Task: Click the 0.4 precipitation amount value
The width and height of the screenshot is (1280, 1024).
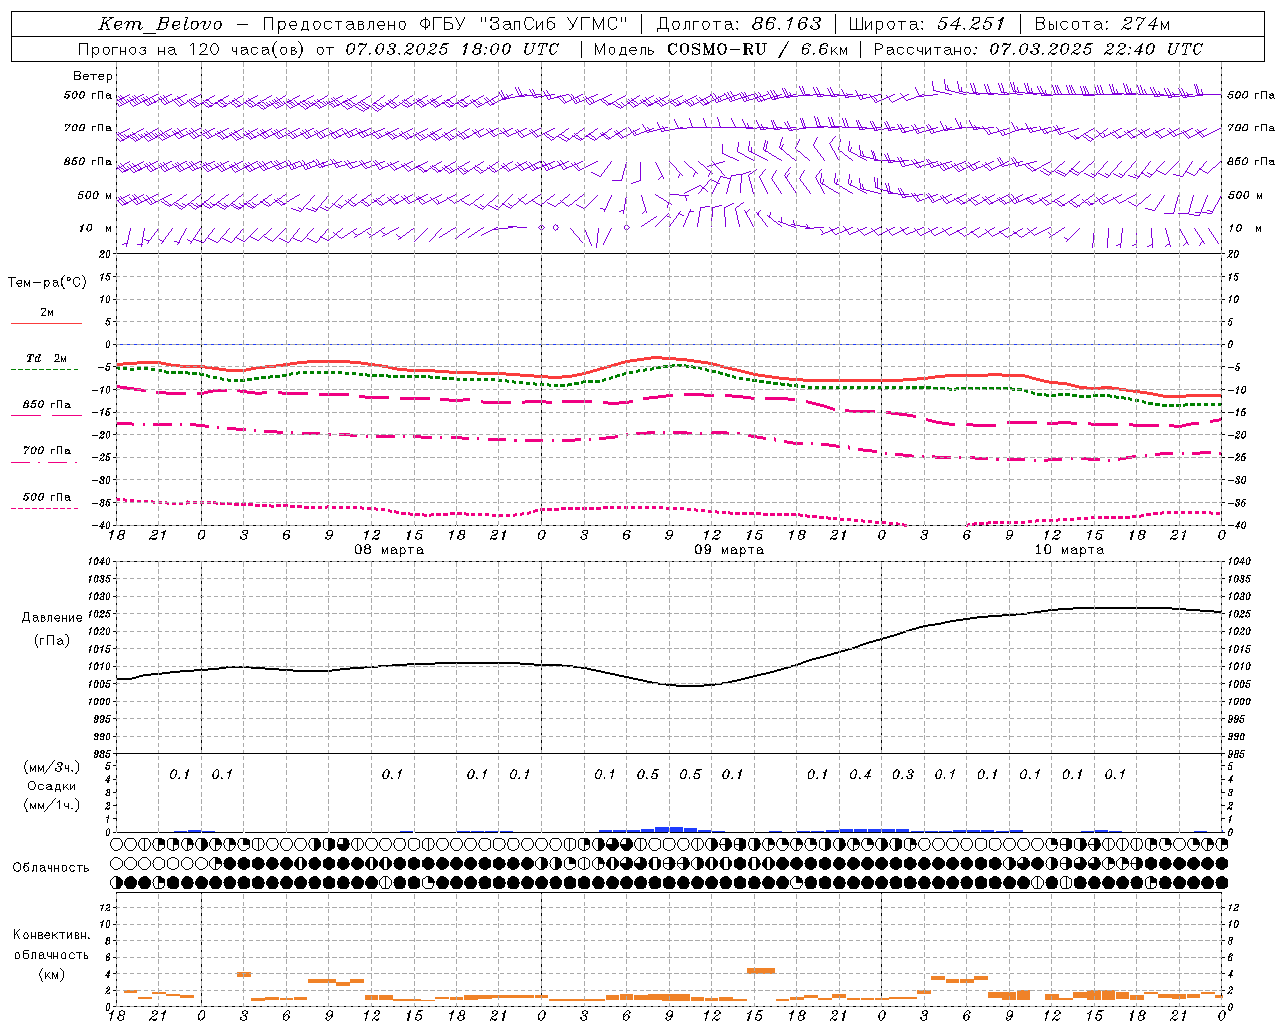Action: (x=860, y=774)
